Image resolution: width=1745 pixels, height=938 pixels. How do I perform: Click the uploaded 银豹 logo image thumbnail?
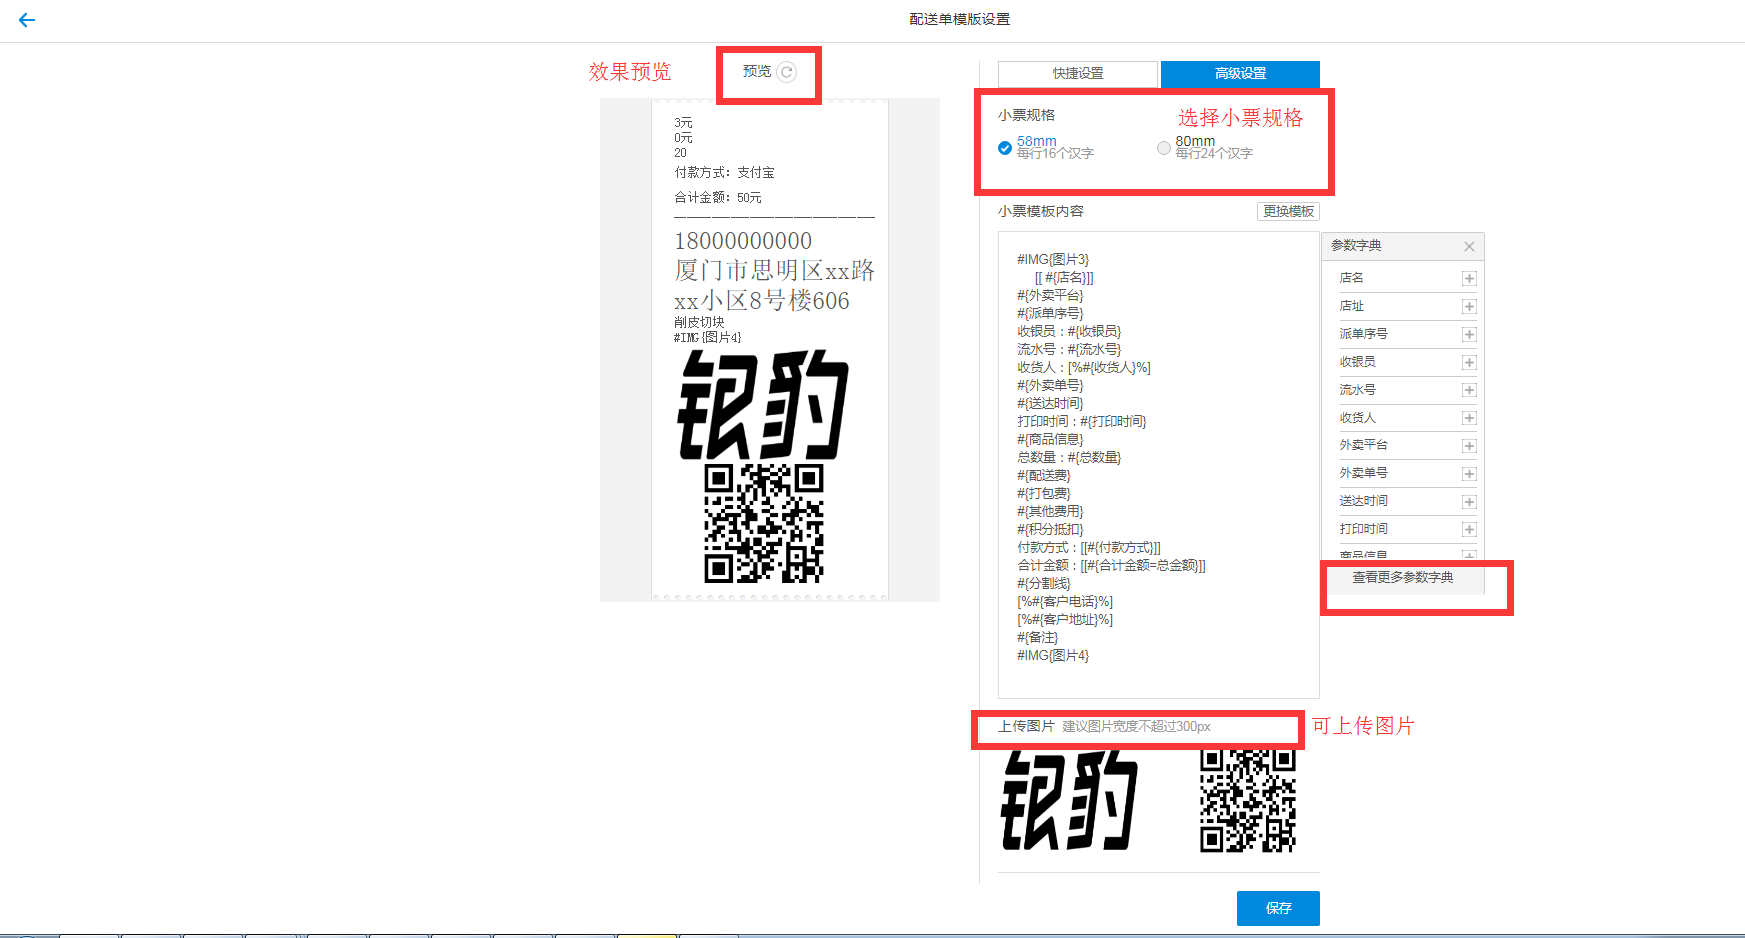(1069, 800)
